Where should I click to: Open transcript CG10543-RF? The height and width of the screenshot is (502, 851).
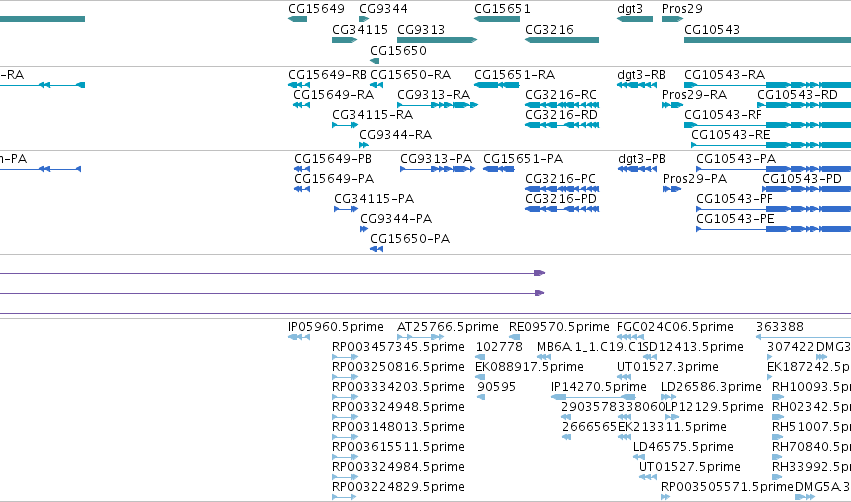pyautogui.click(x=723, y=115)
